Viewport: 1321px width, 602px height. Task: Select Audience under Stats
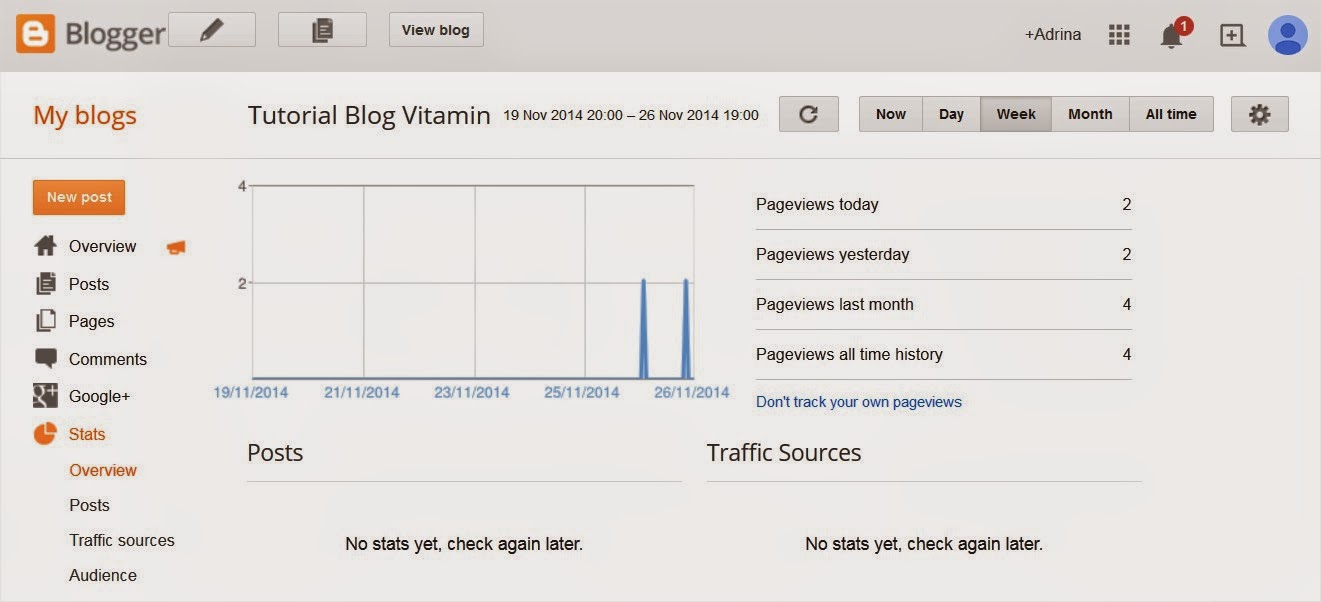pyautogui.click(x=103, y=575)
